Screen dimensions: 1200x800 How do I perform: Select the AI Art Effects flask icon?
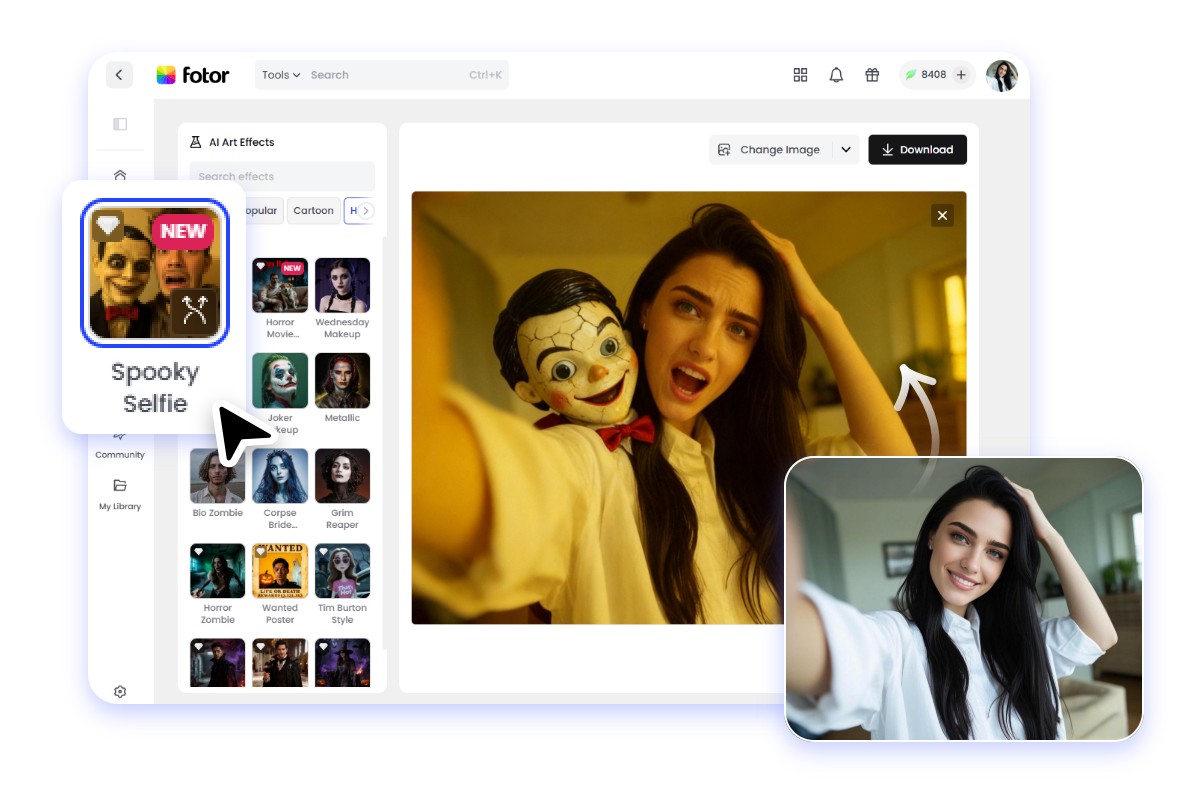pos(196,142)
